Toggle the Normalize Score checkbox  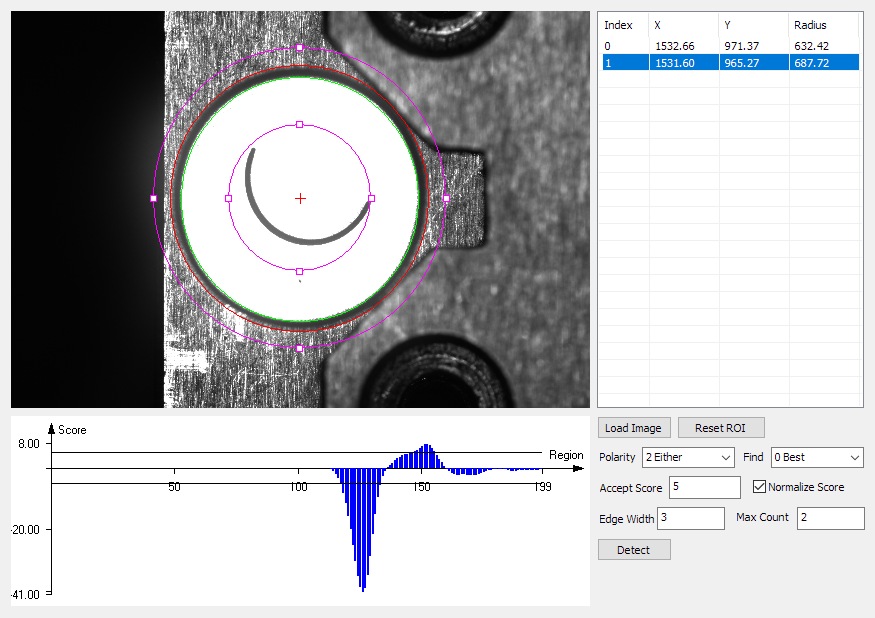pos(759,487)
